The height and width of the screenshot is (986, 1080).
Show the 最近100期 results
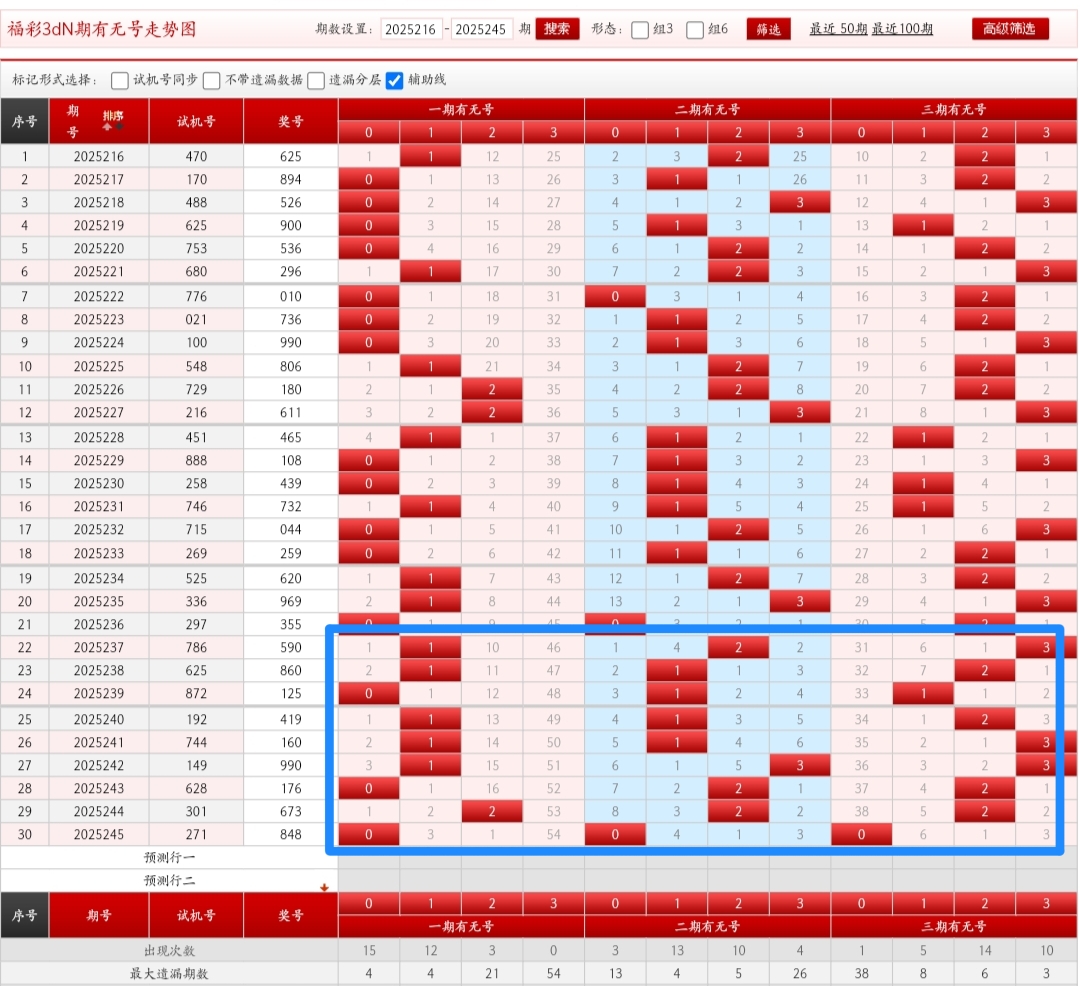(x=902, y=29)
